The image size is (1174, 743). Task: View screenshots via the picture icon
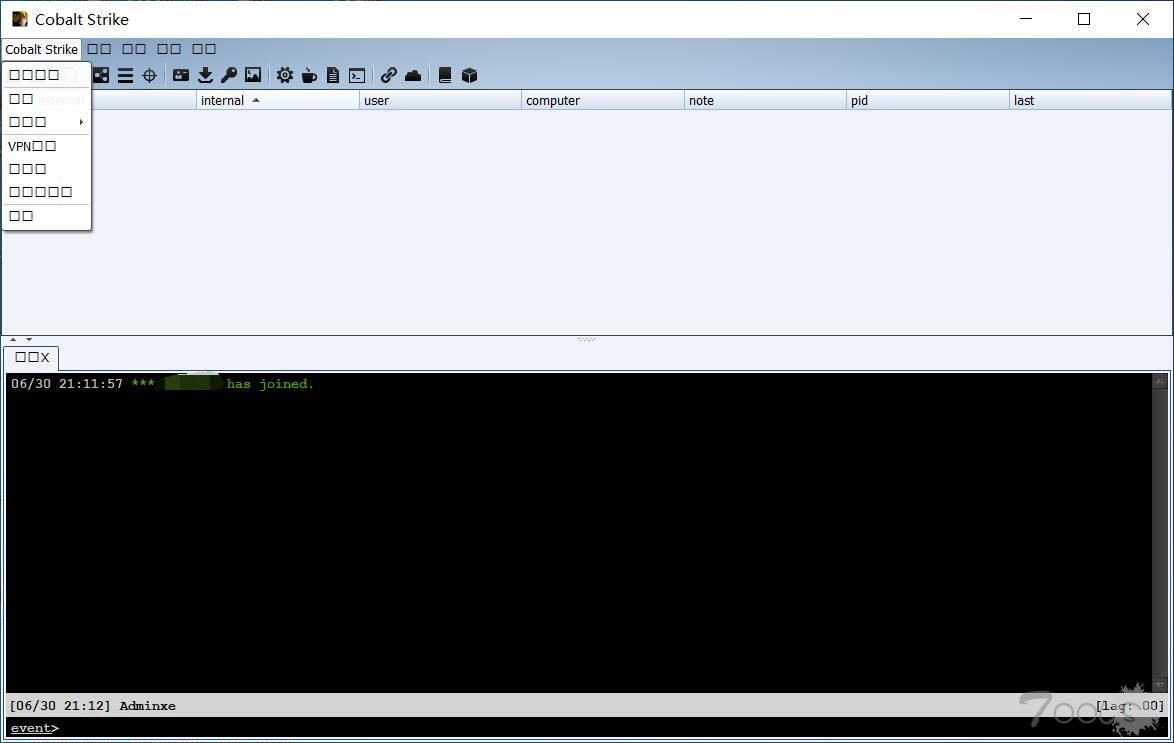click(253, 76)
